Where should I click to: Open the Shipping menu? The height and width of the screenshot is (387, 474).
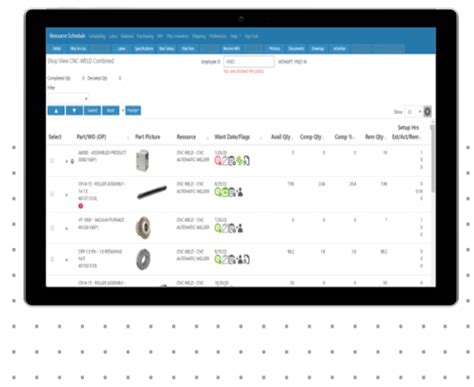(x=199, y=36)
